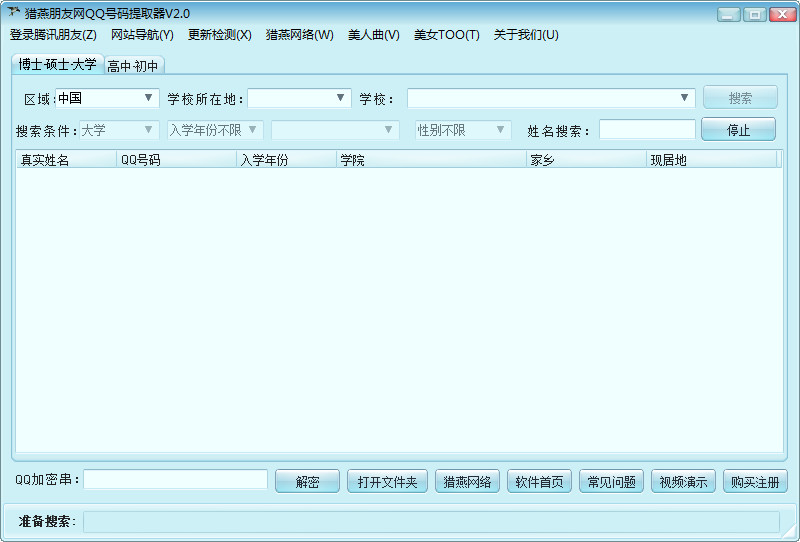Click the 搜索 button

coord(740,97)
